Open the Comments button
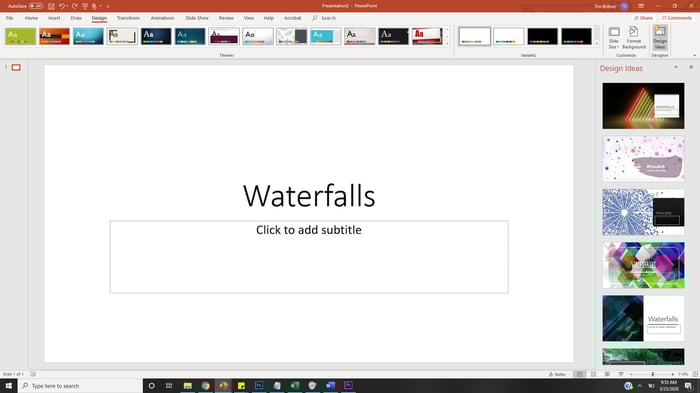 (x=677, y=18)
